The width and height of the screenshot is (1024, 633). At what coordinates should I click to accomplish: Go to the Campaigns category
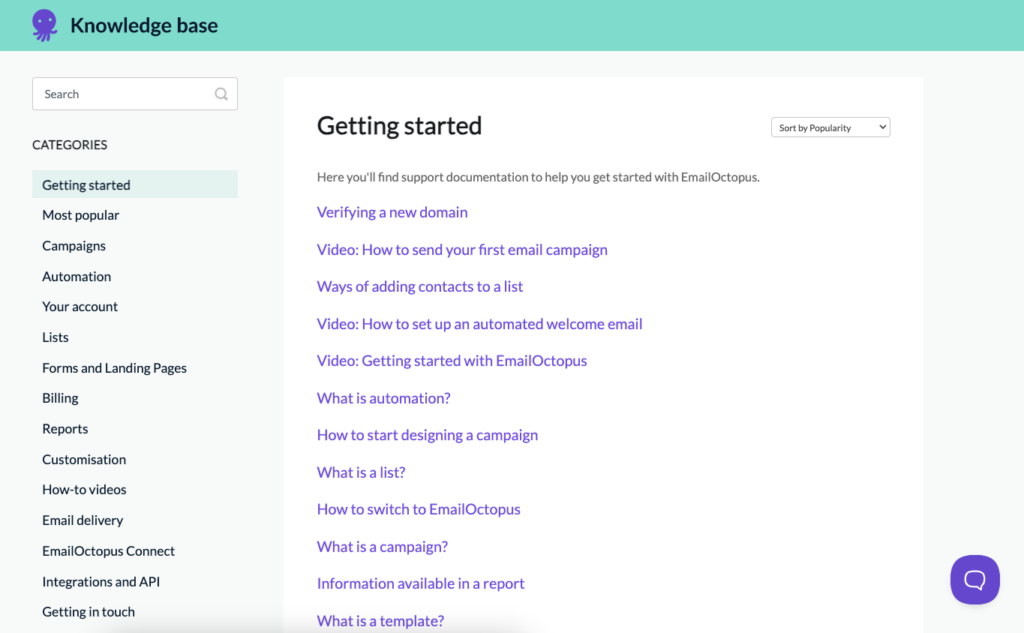(x=74, y=246)
